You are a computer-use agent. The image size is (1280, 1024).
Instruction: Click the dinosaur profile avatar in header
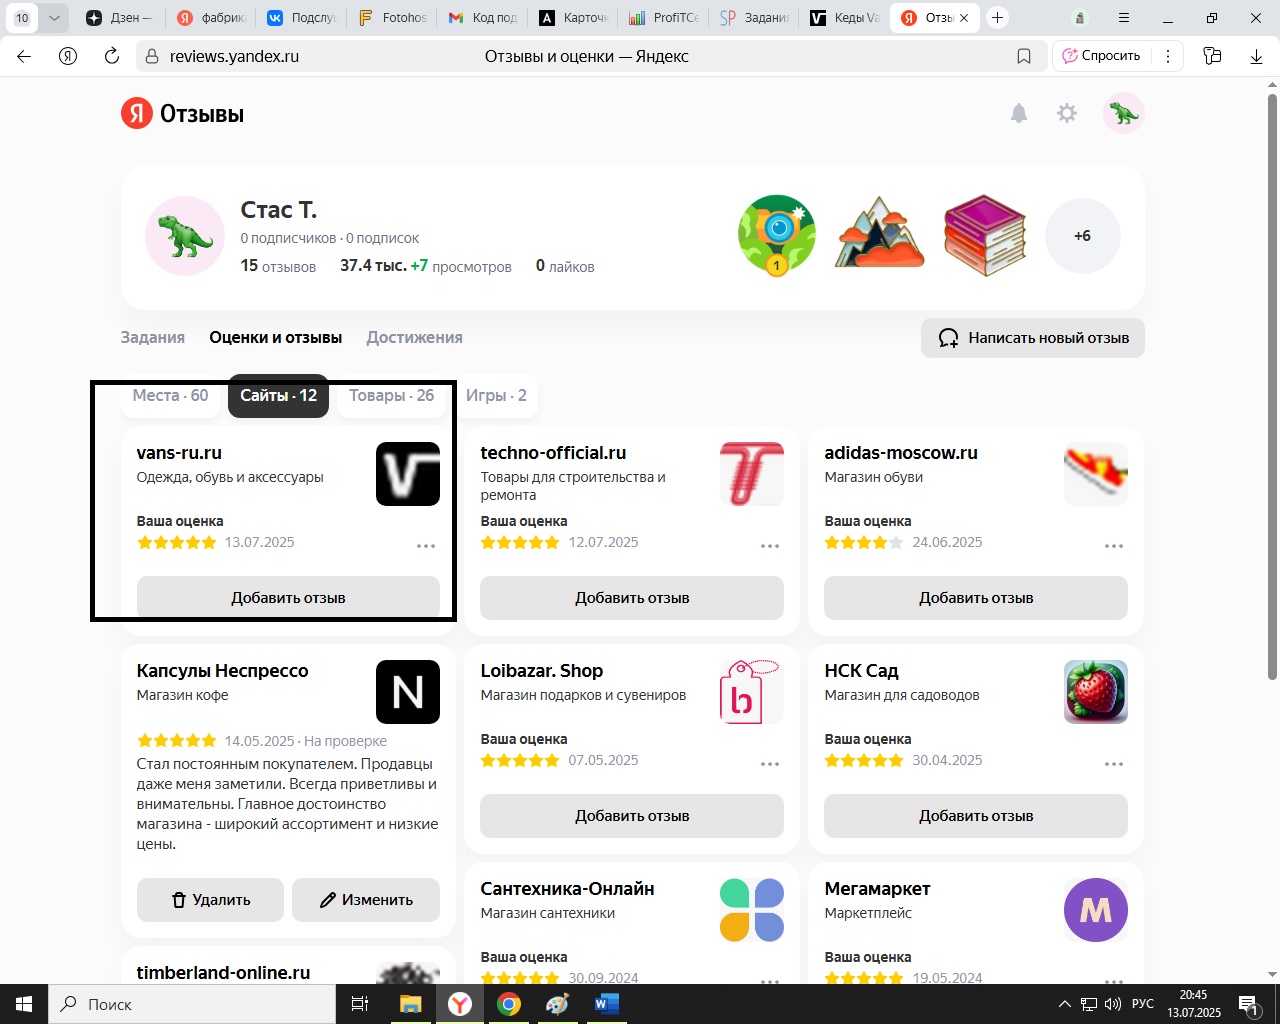pyautogui.click(x=1124, y=113)
